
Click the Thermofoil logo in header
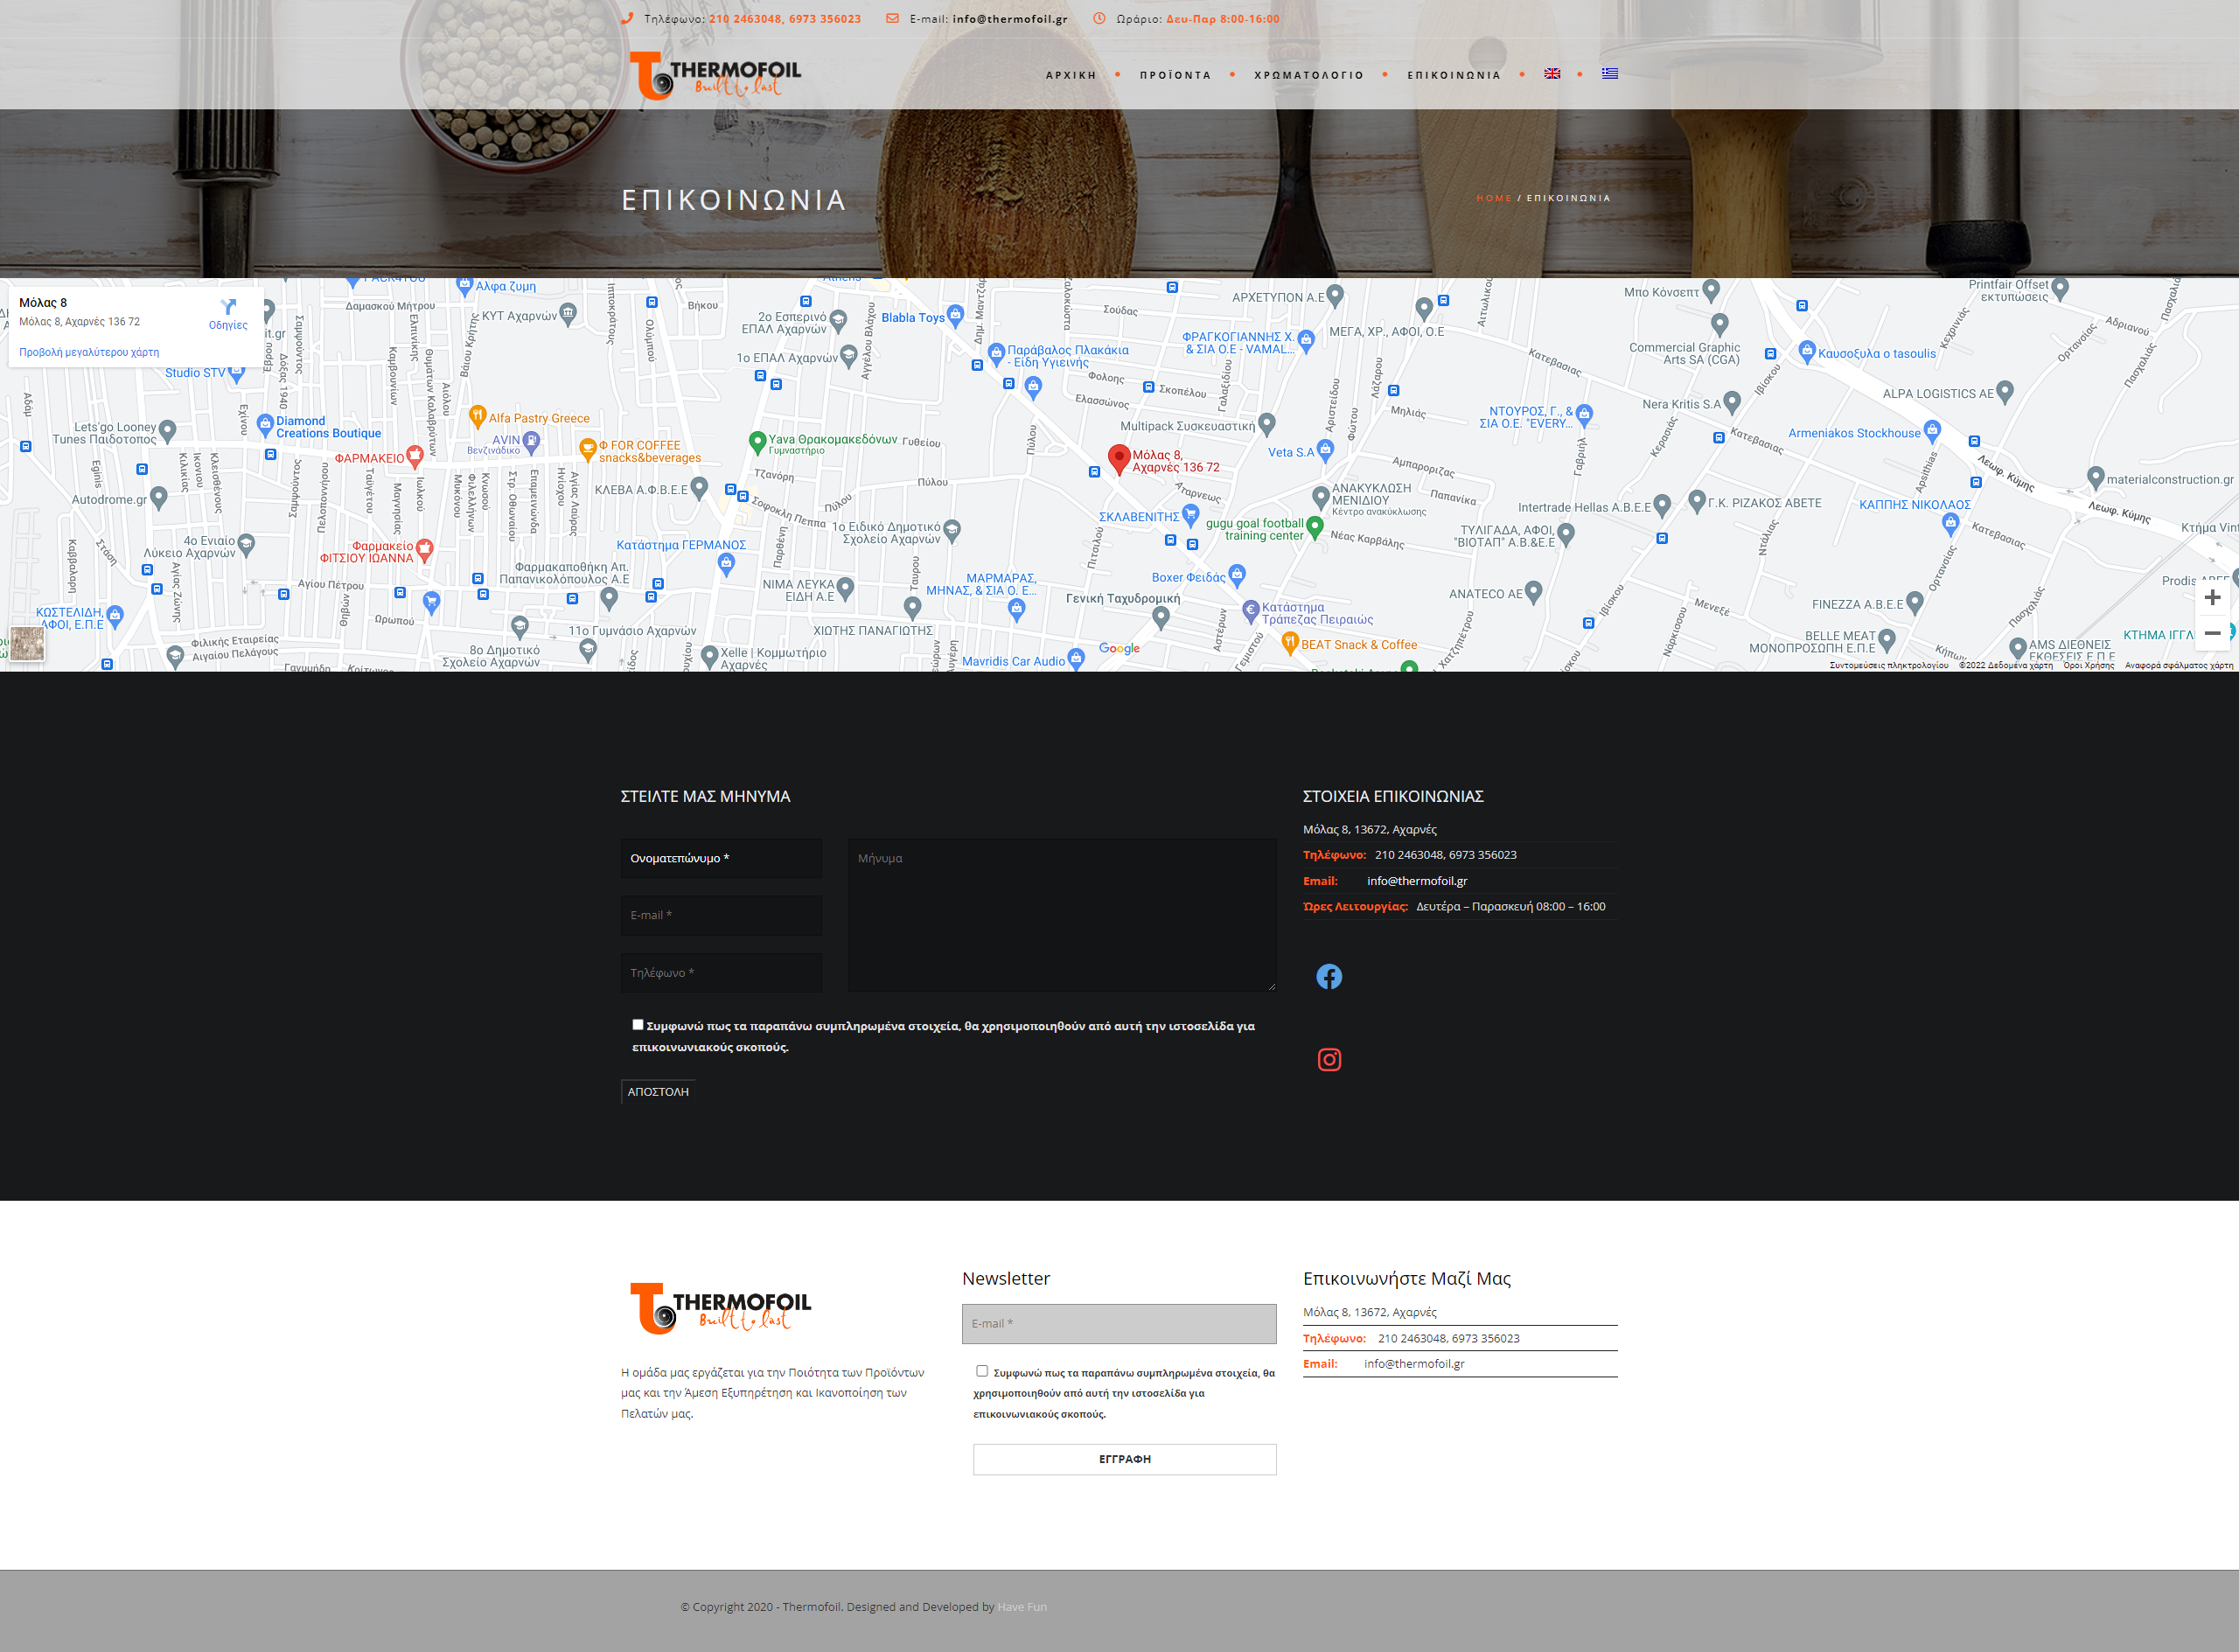(x=715, y=75)
